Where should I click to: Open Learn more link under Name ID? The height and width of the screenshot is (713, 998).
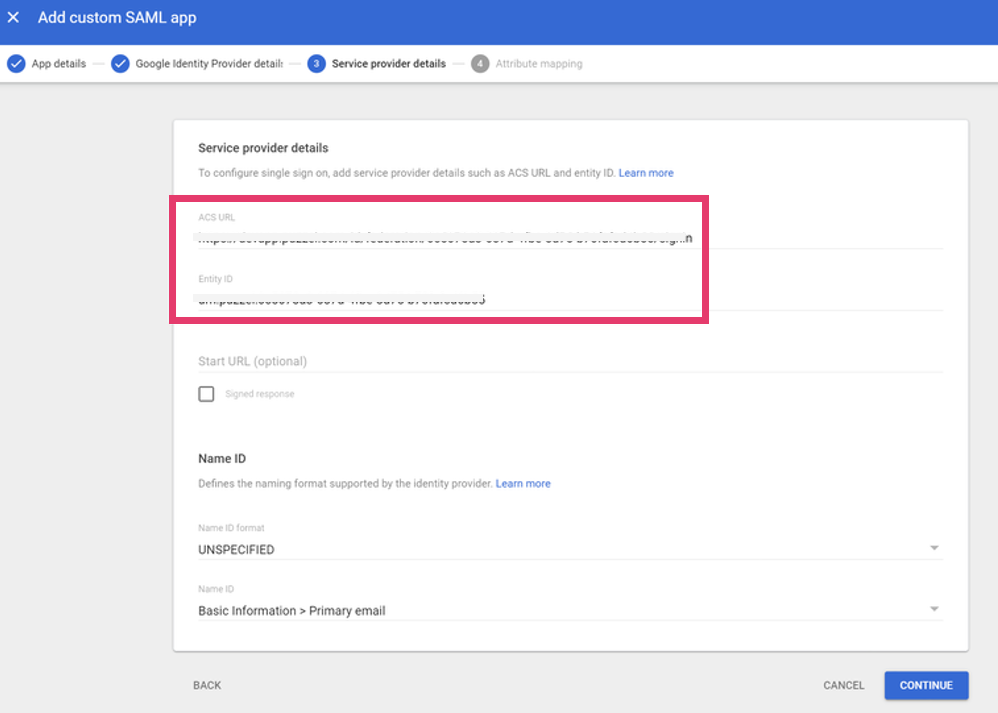pyautogui.click(x=523, y=484)
